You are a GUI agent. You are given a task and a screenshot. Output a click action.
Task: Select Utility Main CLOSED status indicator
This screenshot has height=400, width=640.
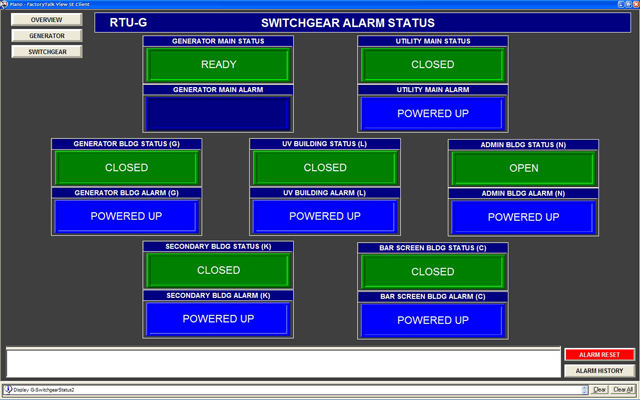pos(432,64)
